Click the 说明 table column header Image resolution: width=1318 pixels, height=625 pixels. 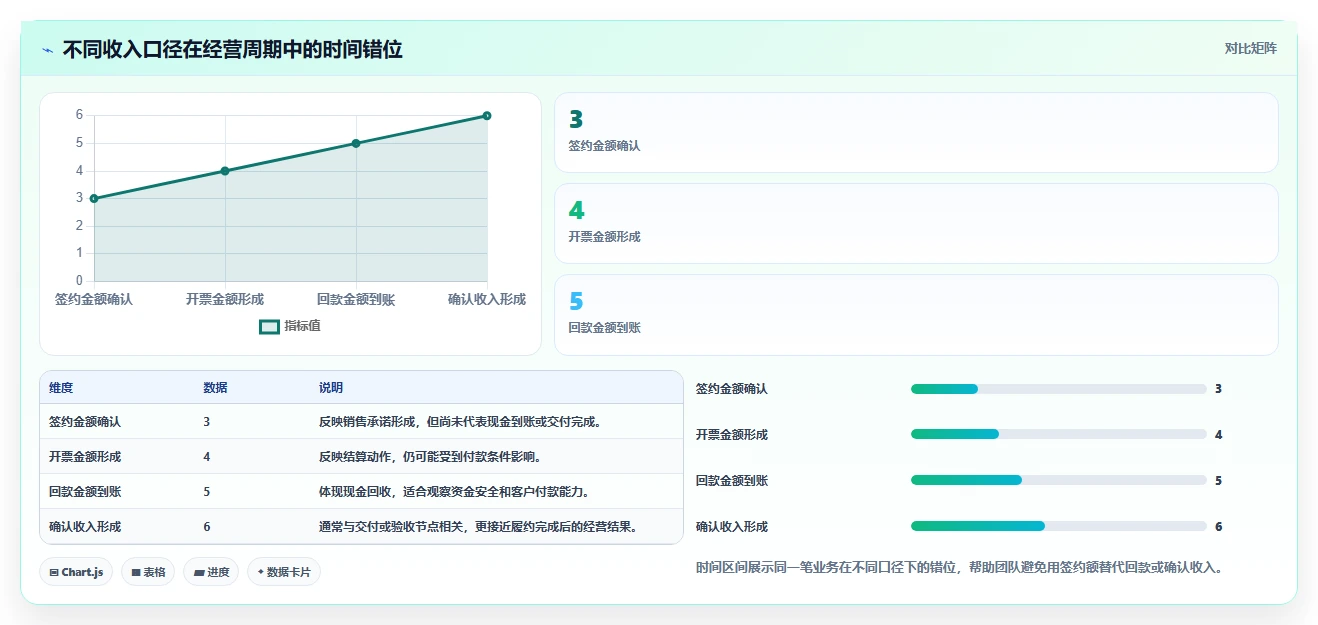331,388
